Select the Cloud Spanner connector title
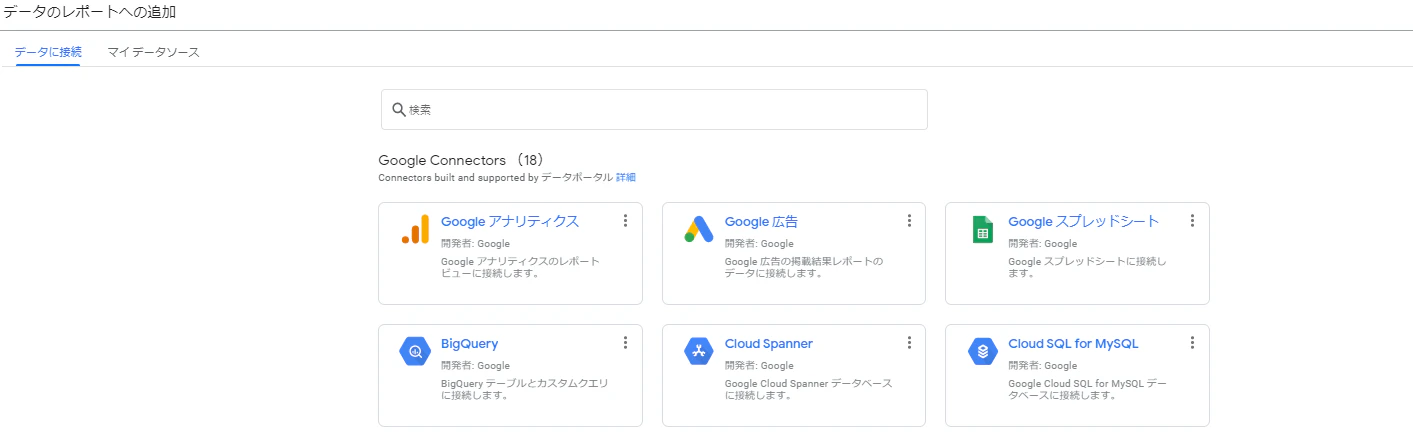1413x442 pixels. click(768, 344)
